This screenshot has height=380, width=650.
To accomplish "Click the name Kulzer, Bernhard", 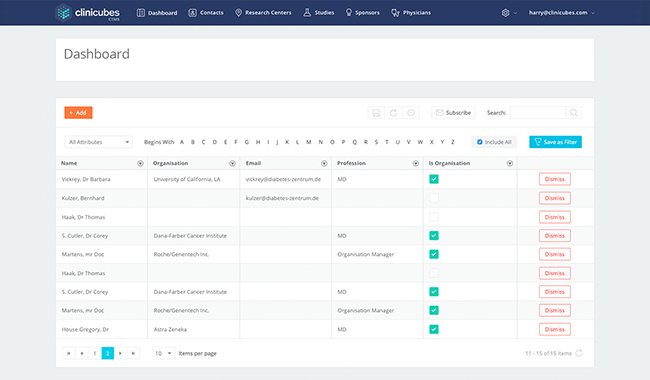I will (83, 198).
